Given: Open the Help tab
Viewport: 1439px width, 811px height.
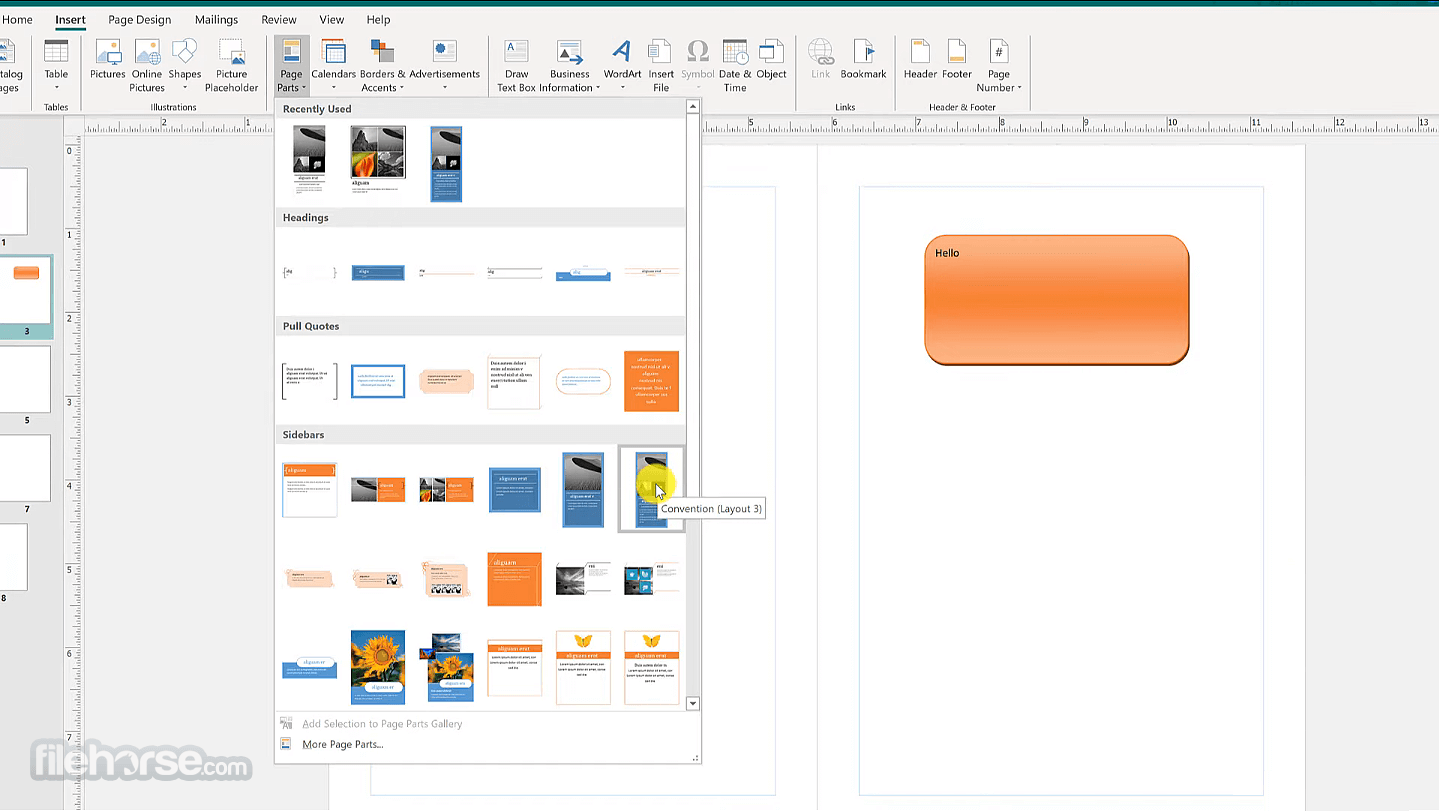Looking at the screenshot, I should [379, 19].
